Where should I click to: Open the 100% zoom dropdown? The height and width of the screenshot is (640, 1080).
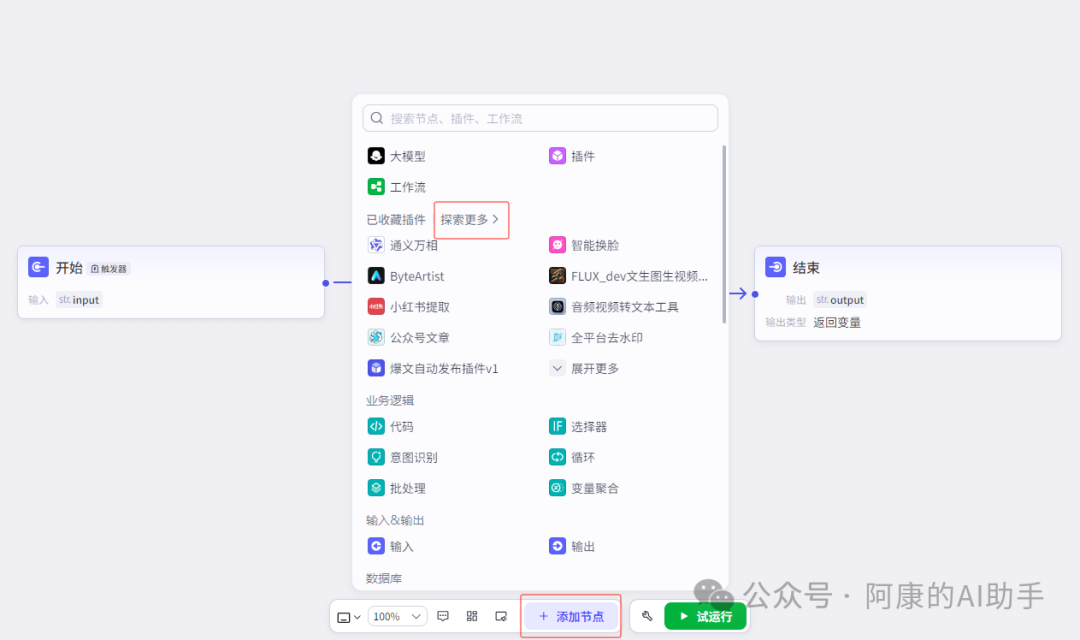397,617
